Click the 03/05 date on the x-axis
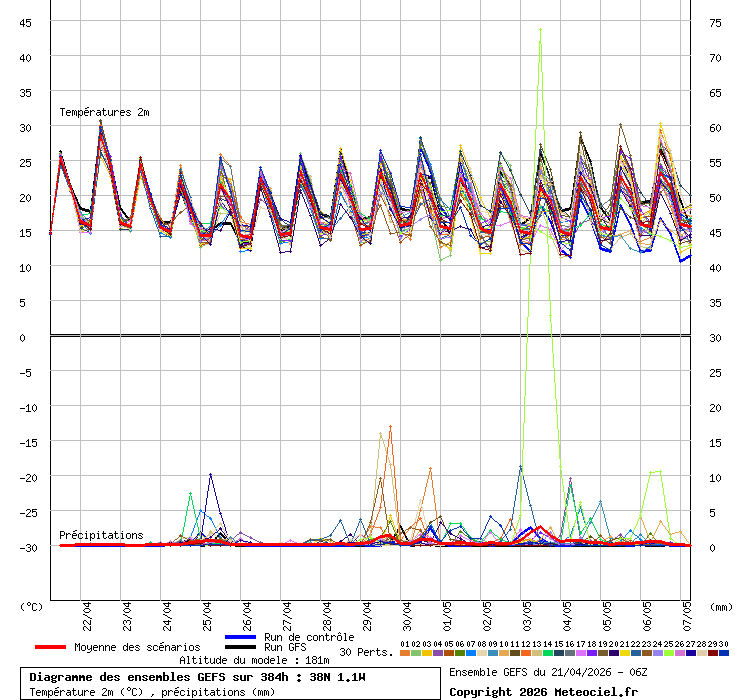The height and width of the screenshot is (700, 740). click(527, 612)
